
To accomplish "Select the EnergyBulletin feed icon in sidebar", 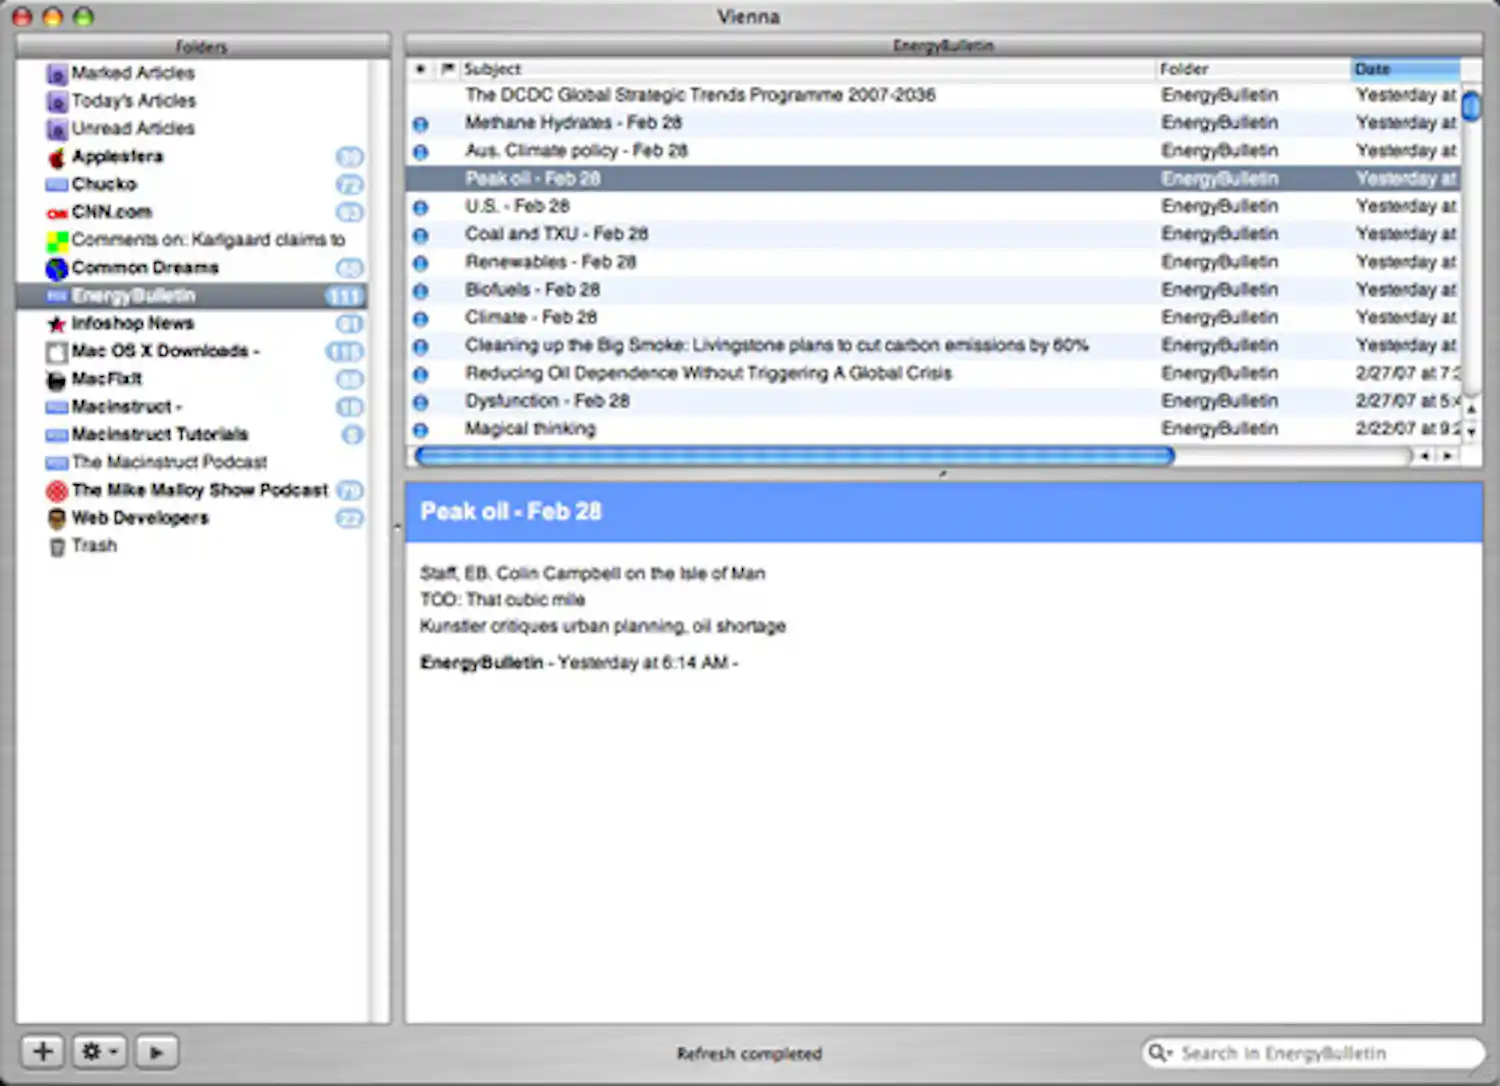I will tap(56, 295).
